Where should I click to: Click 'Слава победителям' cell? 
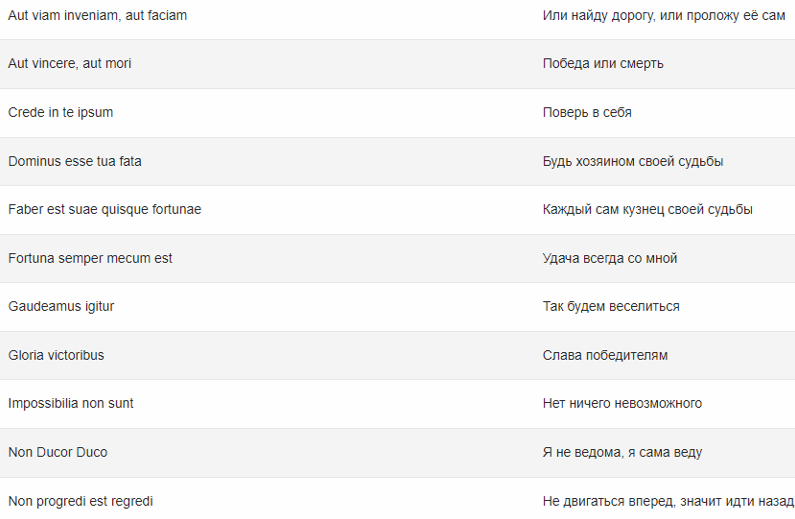[605, 355]
